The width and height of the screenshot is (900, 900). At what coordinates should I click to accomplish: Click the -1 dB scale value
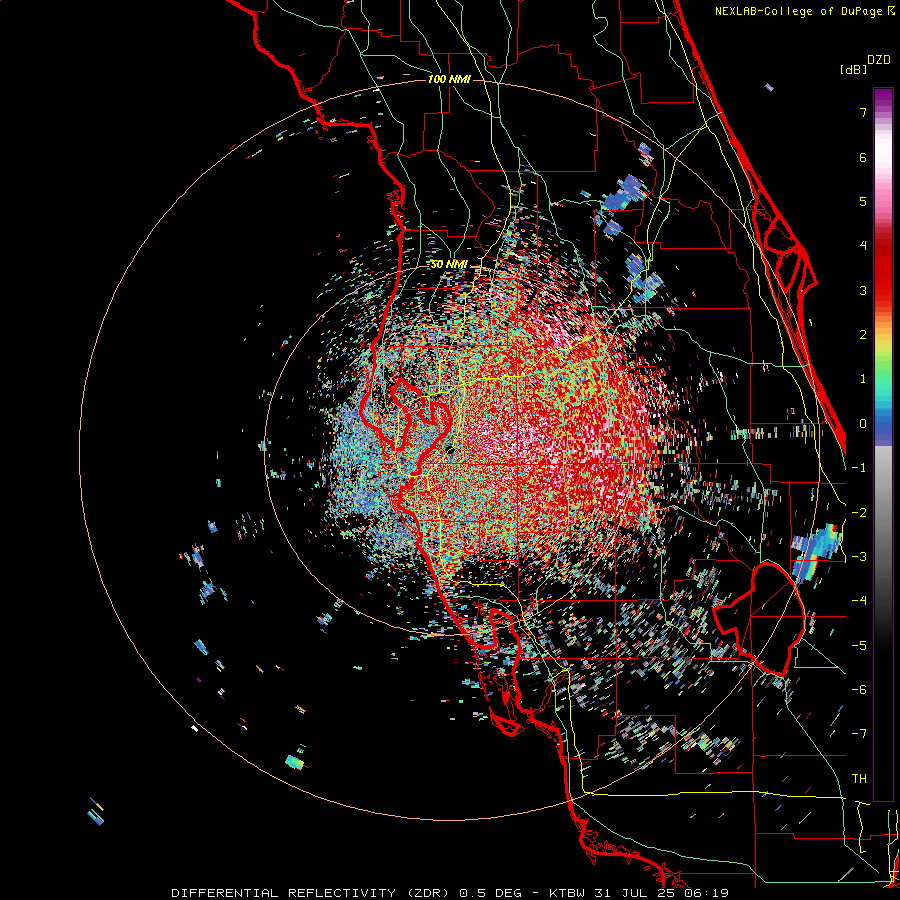[859, 468]
